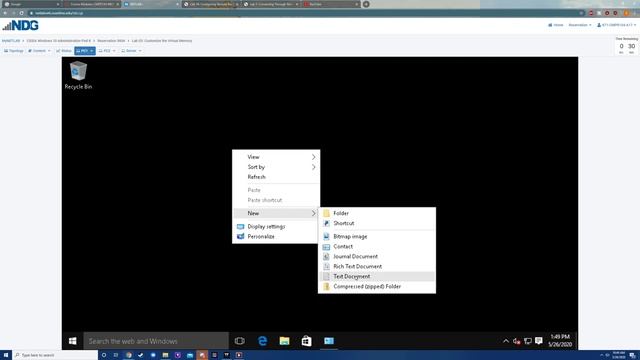Open the active PC1 tab dropdown

85,51
